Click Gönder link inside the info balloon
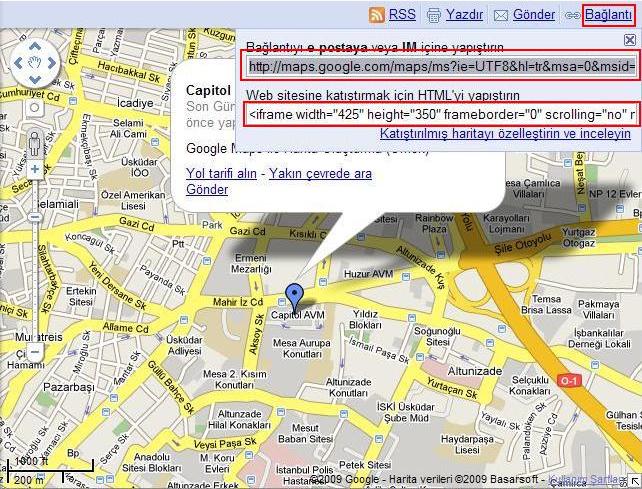The height and width of the screenshot is (489, 642). click(x=207, y=190)
